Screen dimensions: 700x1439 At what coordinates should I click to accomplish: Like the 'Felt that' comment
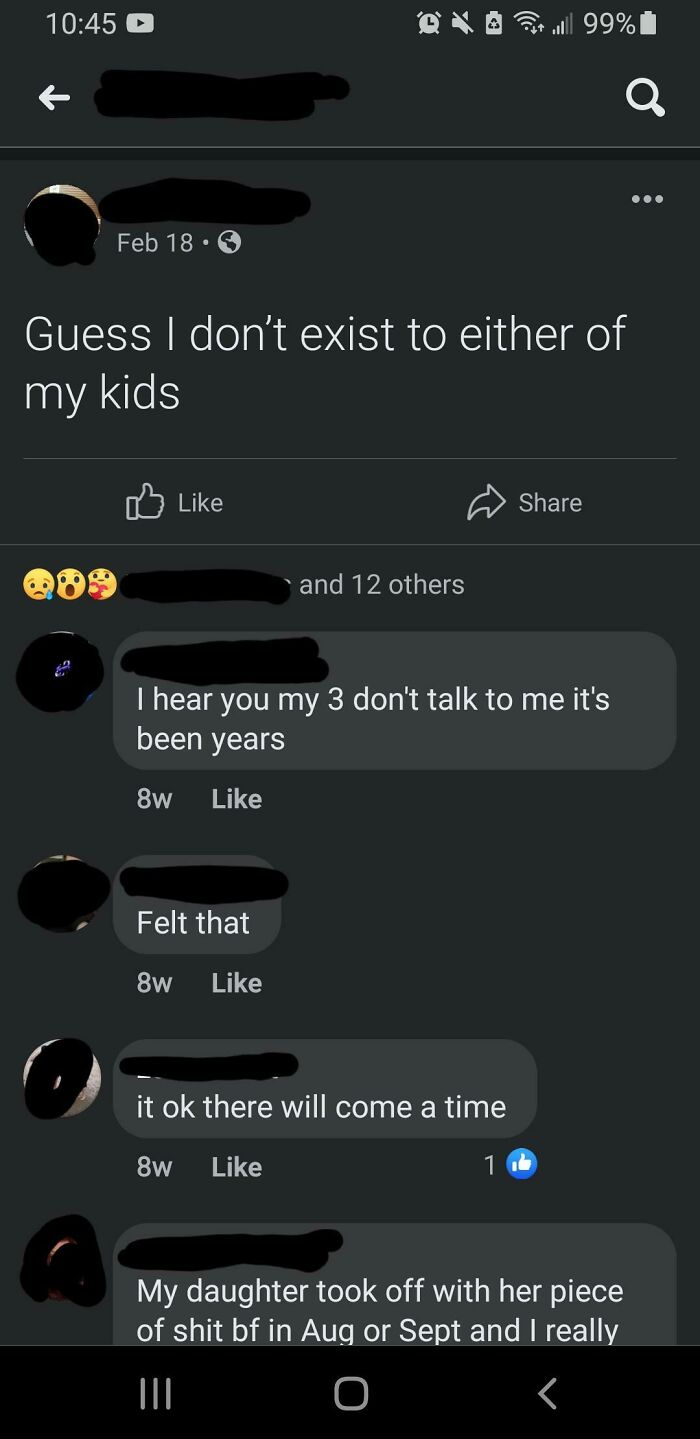(237, 983)
